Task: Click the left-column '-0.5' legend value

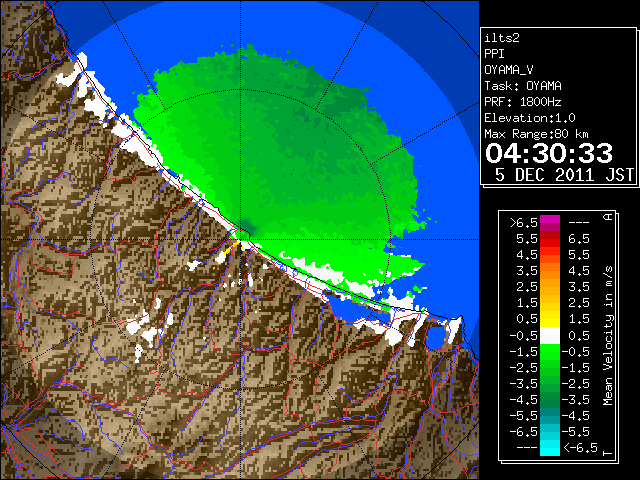Action: [523, 336]
